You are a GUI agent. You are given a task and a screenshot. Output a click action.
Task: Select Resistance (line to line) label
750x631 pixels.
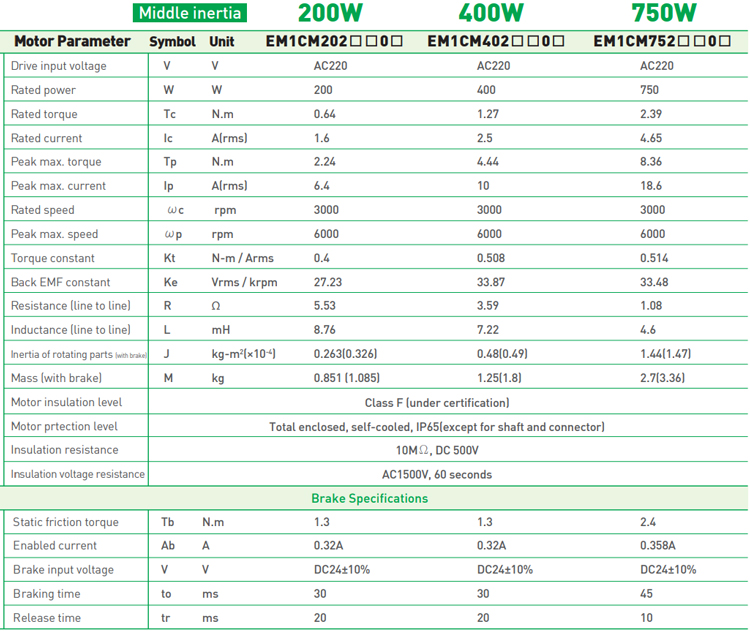tap(71, 306)
